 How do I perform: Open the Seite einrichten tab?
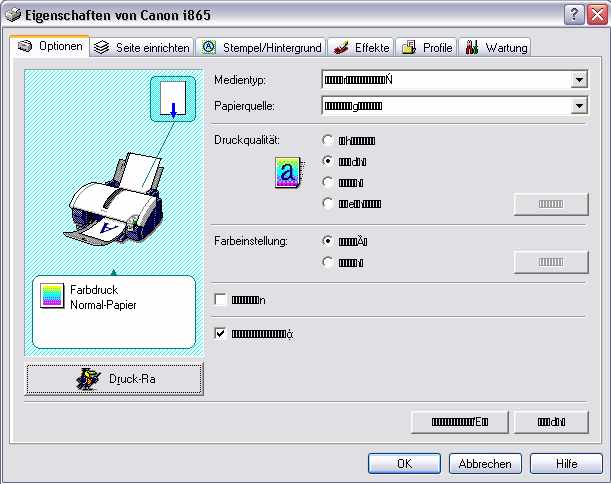(x=141, y=48)
